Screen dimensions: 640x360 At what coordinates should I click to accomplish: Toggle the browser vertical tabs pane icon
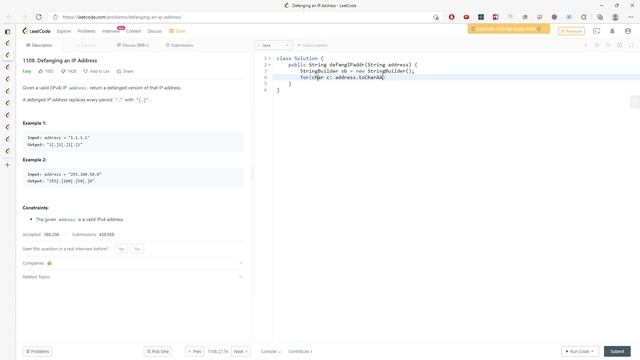[x=7, y=31]
